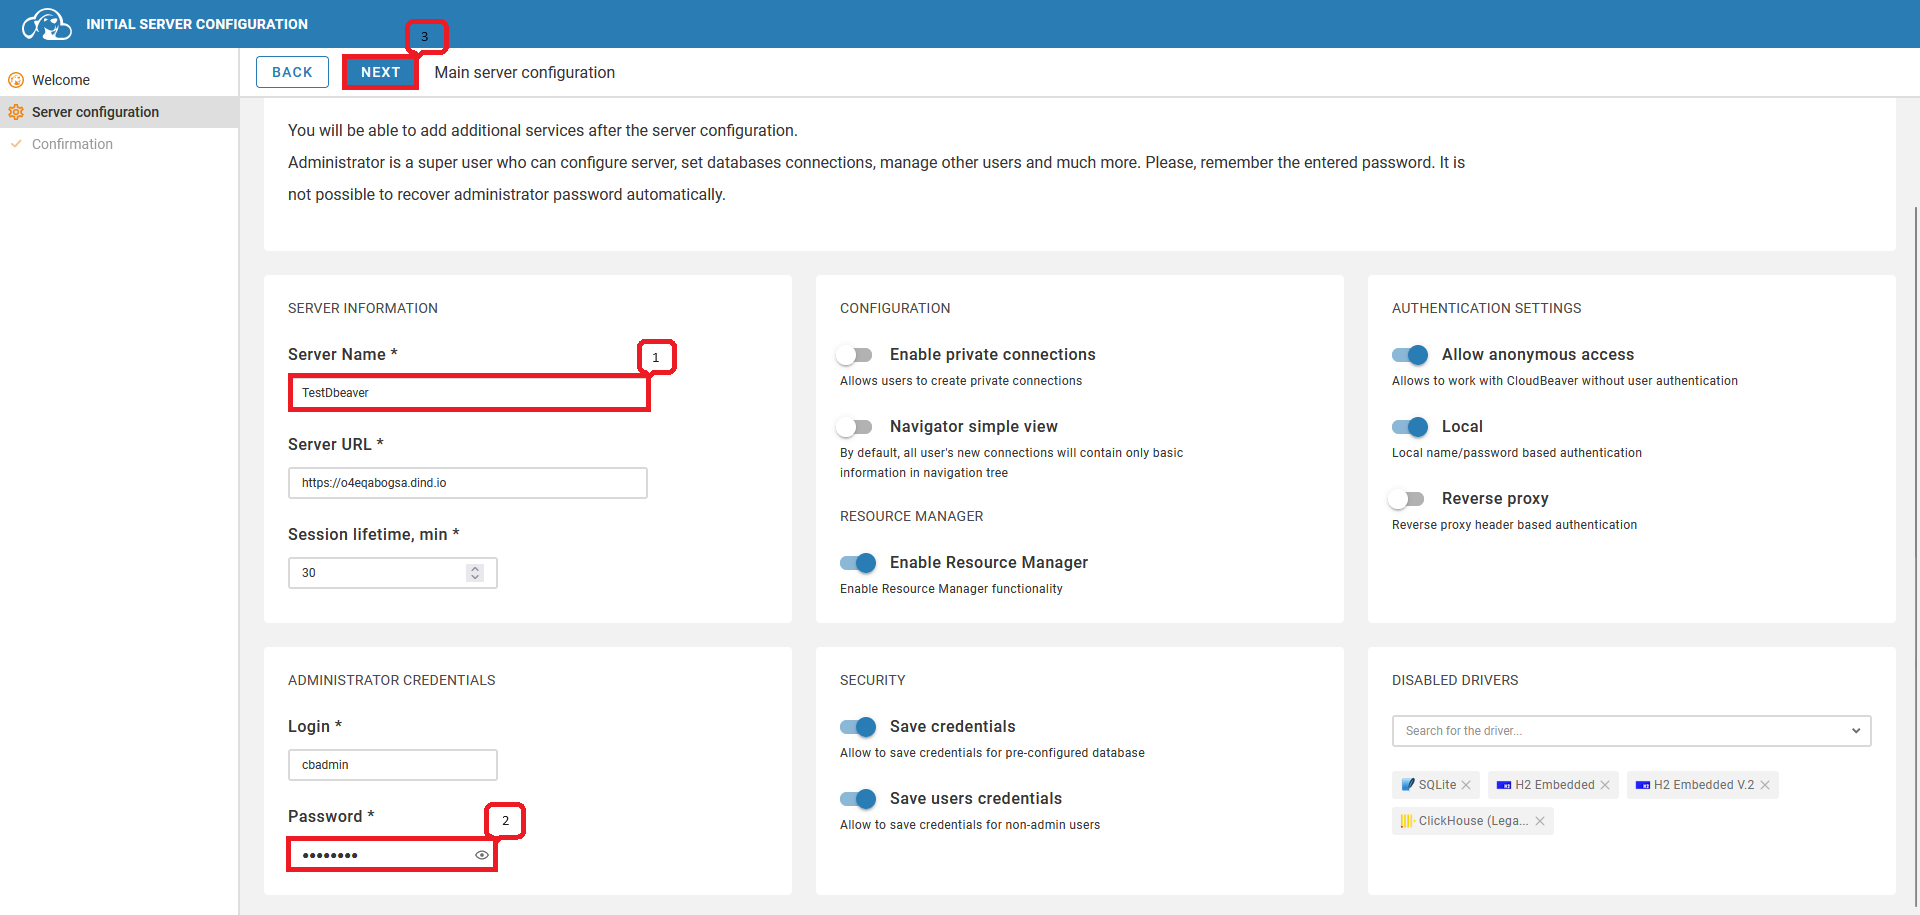Remove the H2 Embedded driver tag
Image resolution: width=1920 pixels, height=915 pixels.
(x=1605, y=785)
